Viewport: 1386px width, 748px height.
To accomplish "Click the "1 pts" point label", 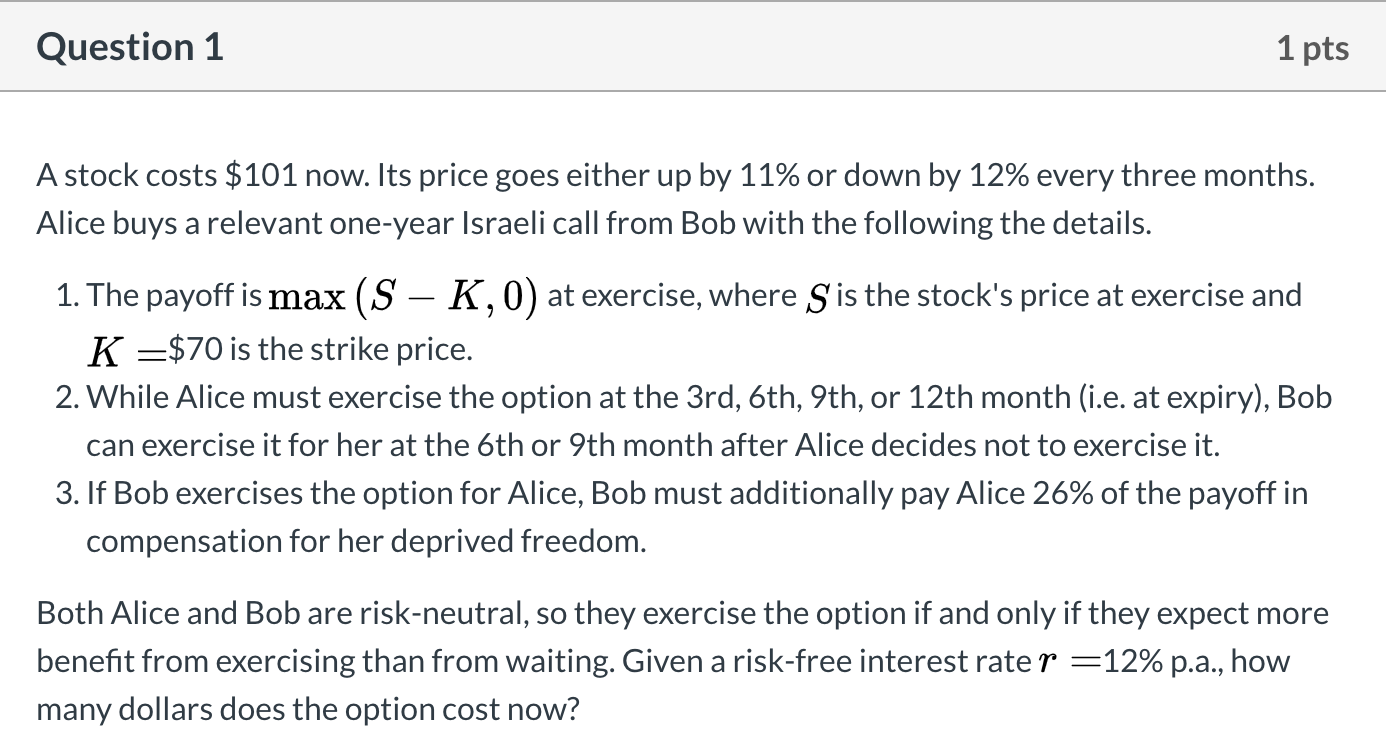I will (x=1313, y=48).
